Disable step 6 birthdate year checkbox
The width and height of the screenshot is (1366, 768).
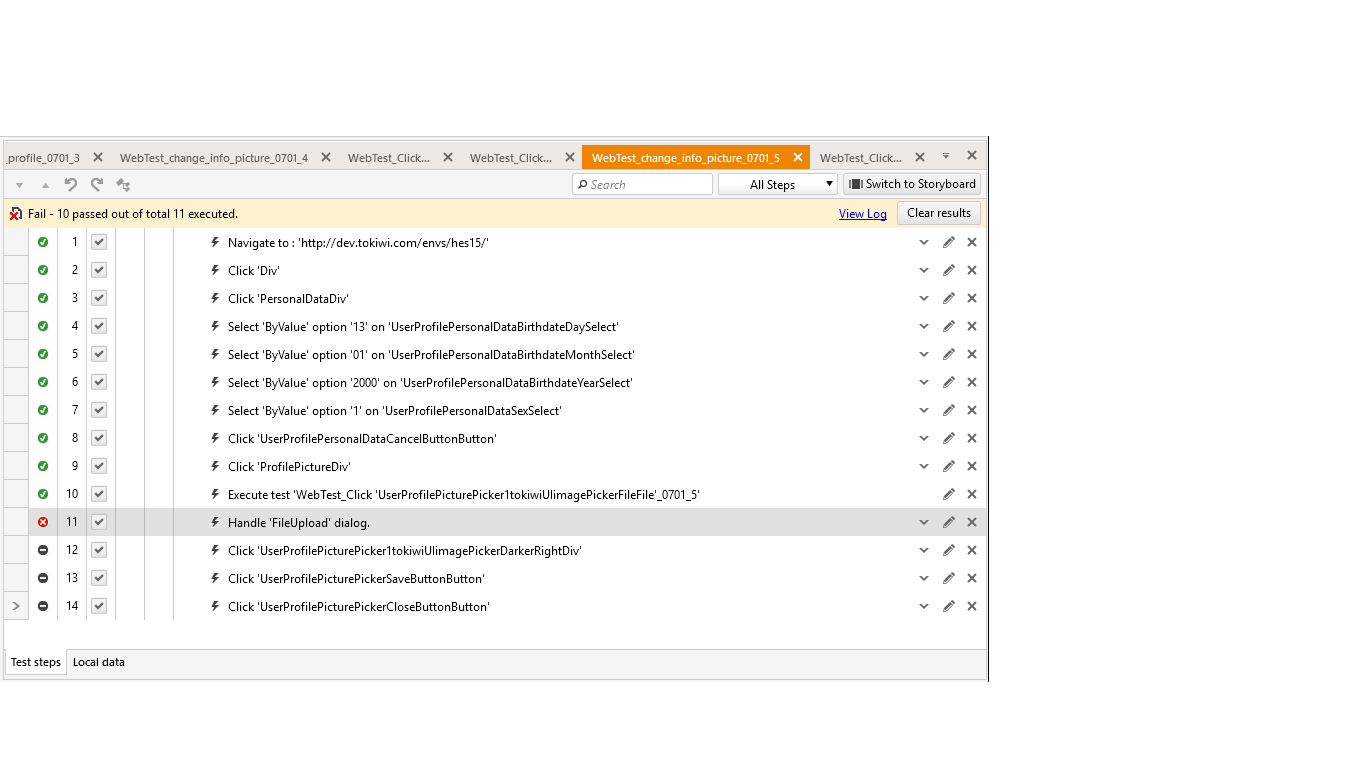coord(99,382)
